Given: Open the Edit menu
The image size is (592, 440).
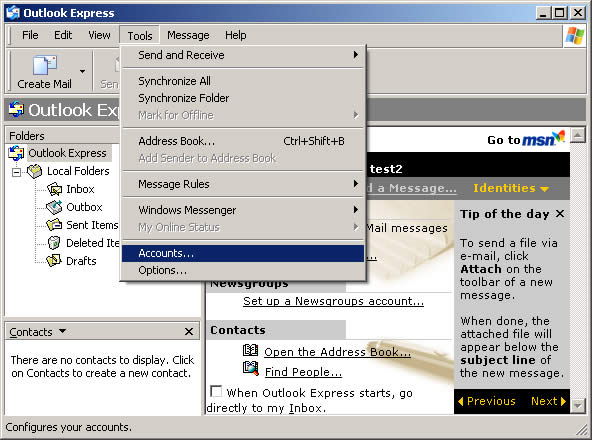Looking at the screenshot, I should click(63, 35).
